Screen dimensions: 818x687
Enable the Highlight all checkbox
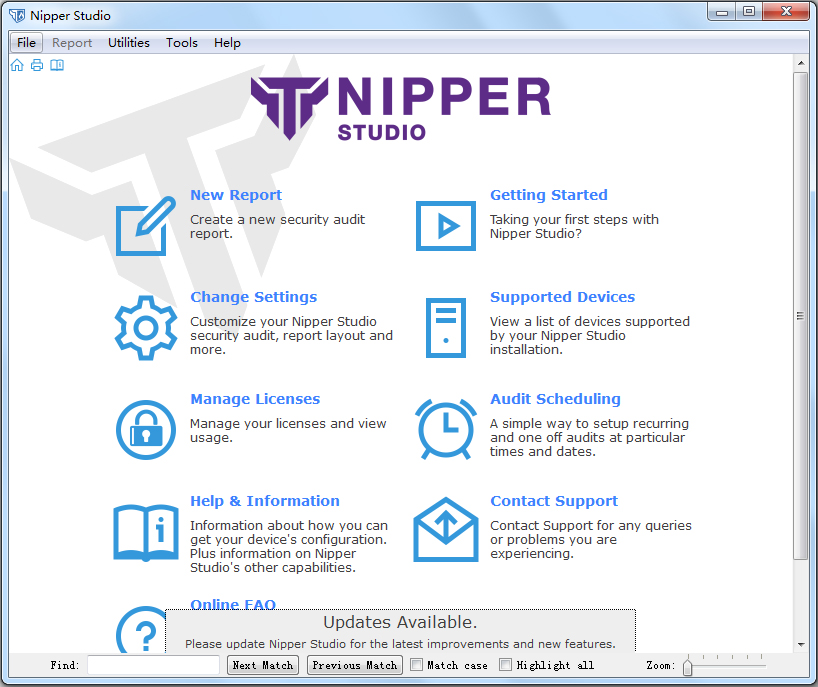click(x=506, y=665)
